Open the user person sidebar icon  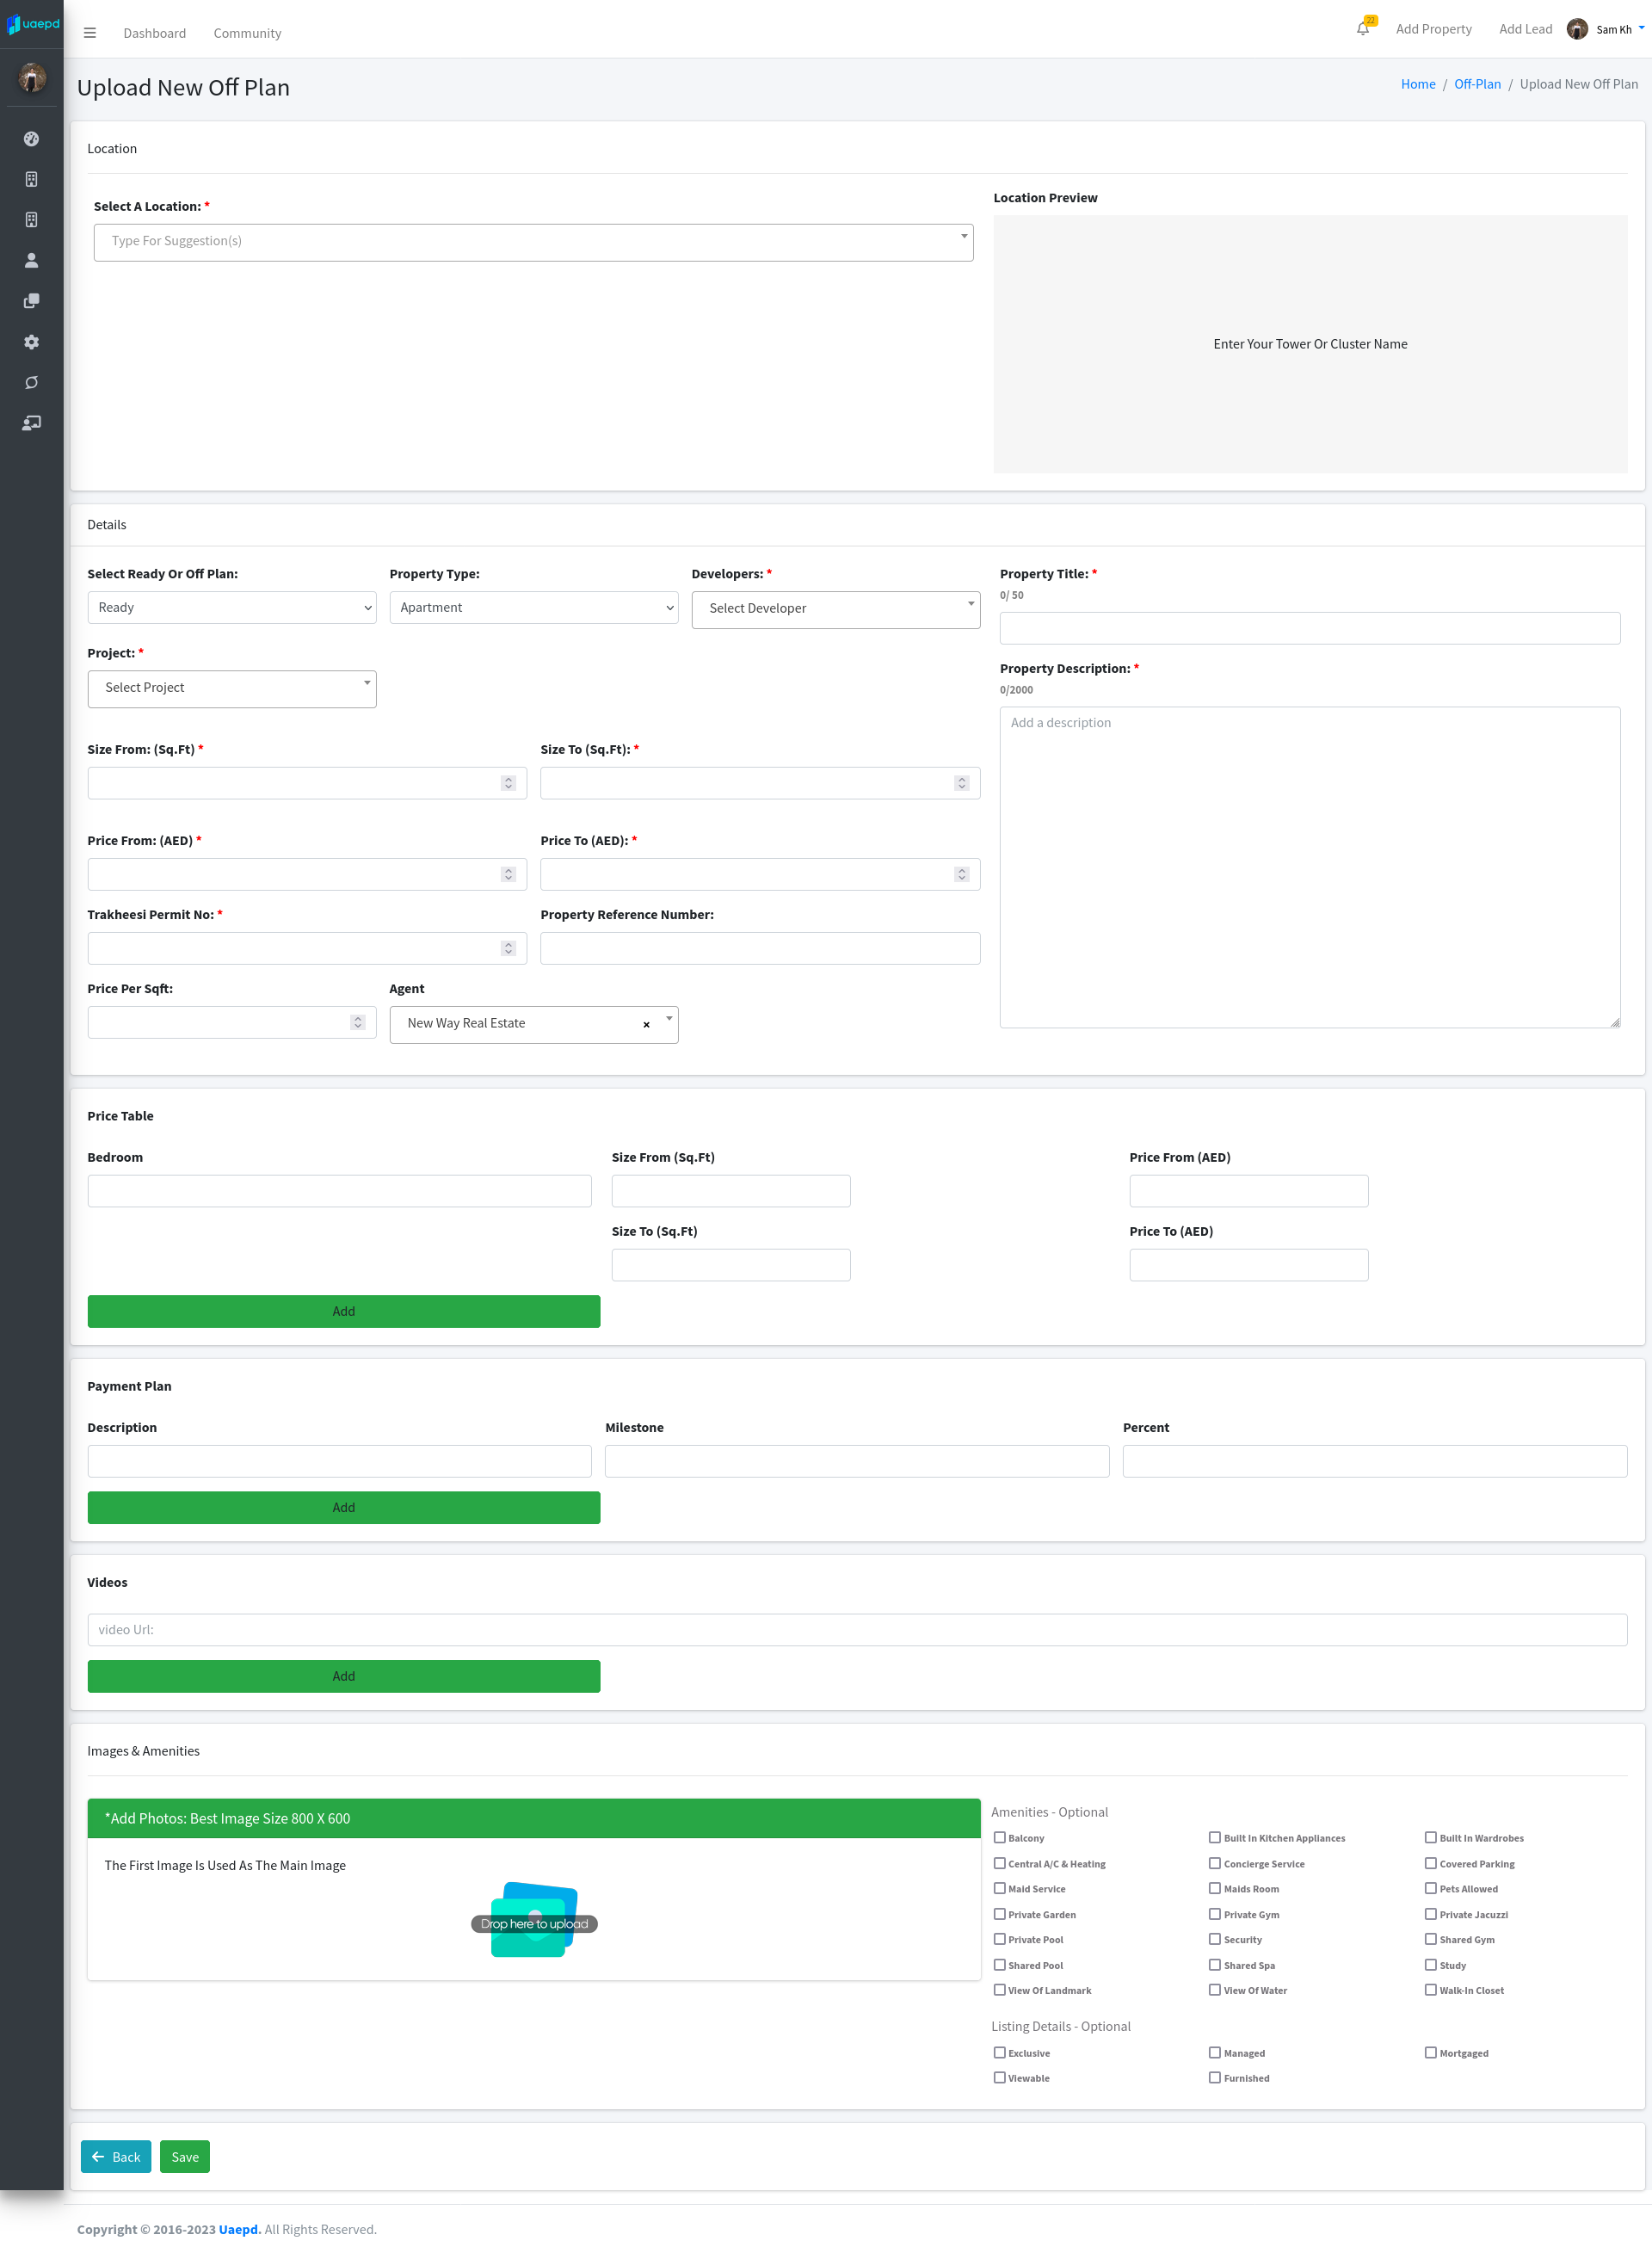(x=31, y=260)
